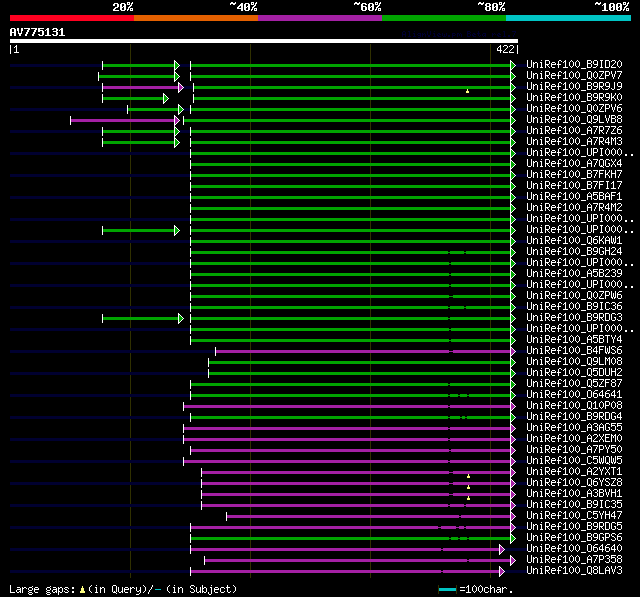Viewport: 640px width, 597px height.
Task: Select the UniRef100_B9RDG4 label
Action: coord(574,417)
